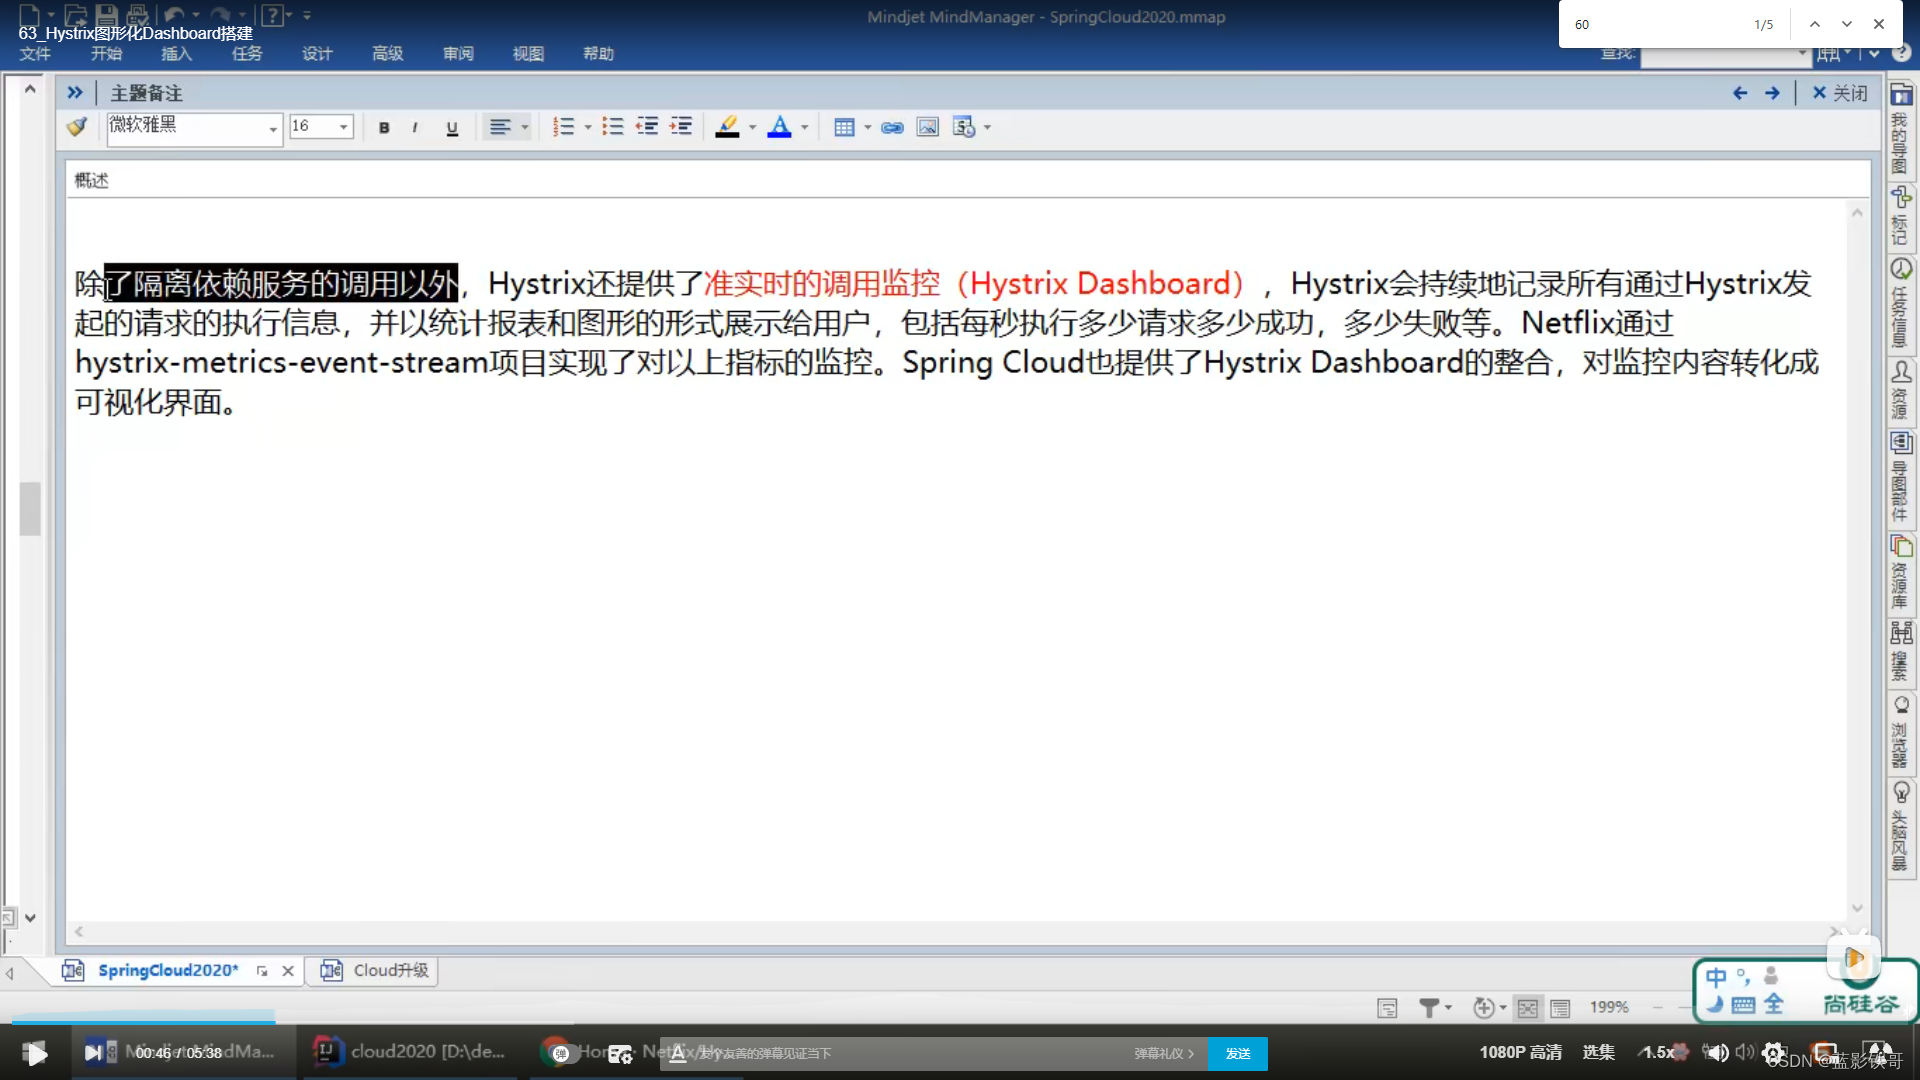Open the font size 16 dropdown
Screen dimensions: 1920x1080
(343, 127)
